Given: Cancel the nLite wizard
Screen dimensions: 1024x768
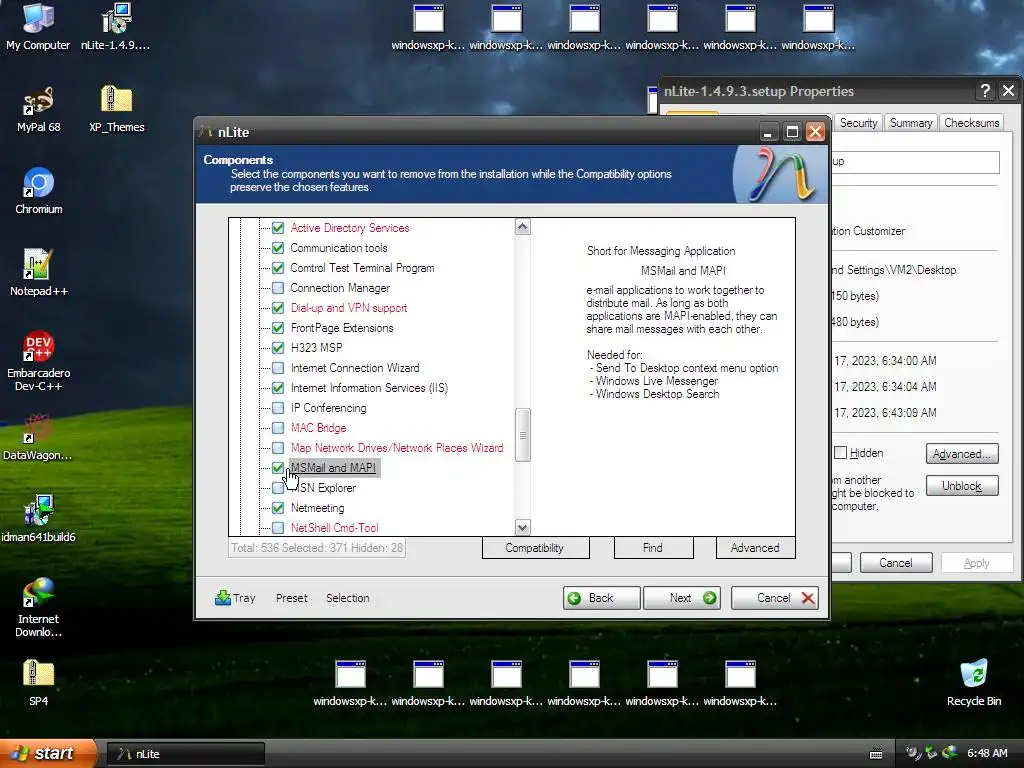Looking at the screenshot, I should coord(775,598).
